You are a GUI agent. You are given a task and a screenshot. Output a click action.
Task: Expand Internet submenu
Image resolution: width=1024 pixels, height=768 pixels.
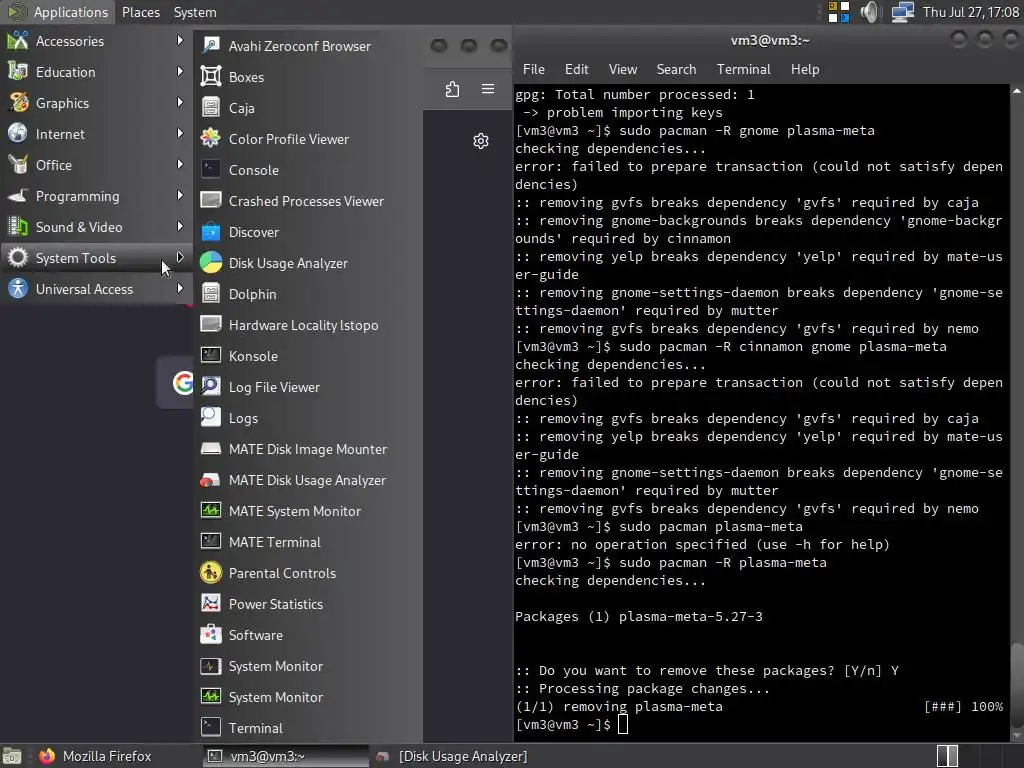pos(96,134)
